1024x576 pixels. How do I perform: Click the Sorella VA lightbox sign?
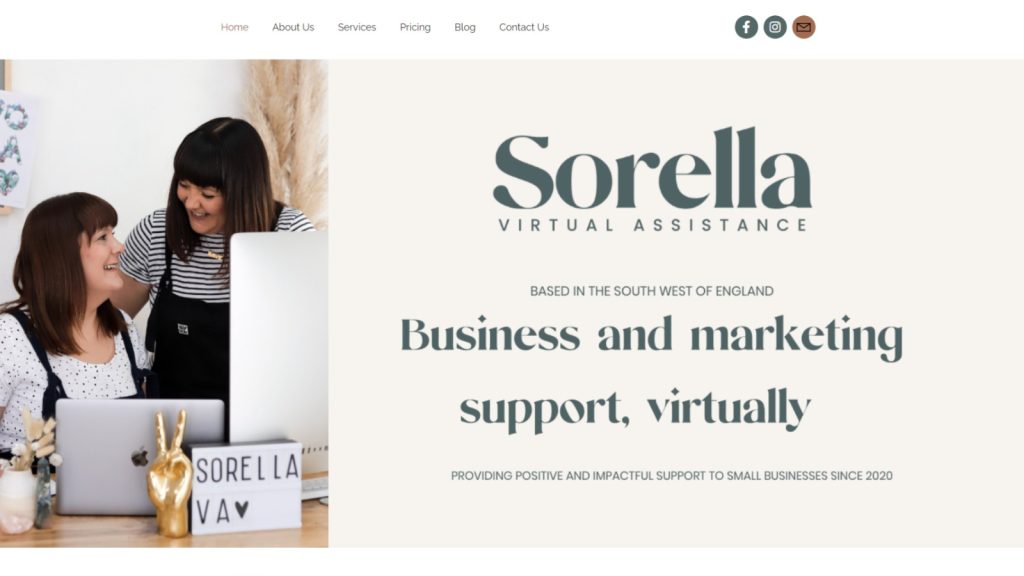click(246, 487)
